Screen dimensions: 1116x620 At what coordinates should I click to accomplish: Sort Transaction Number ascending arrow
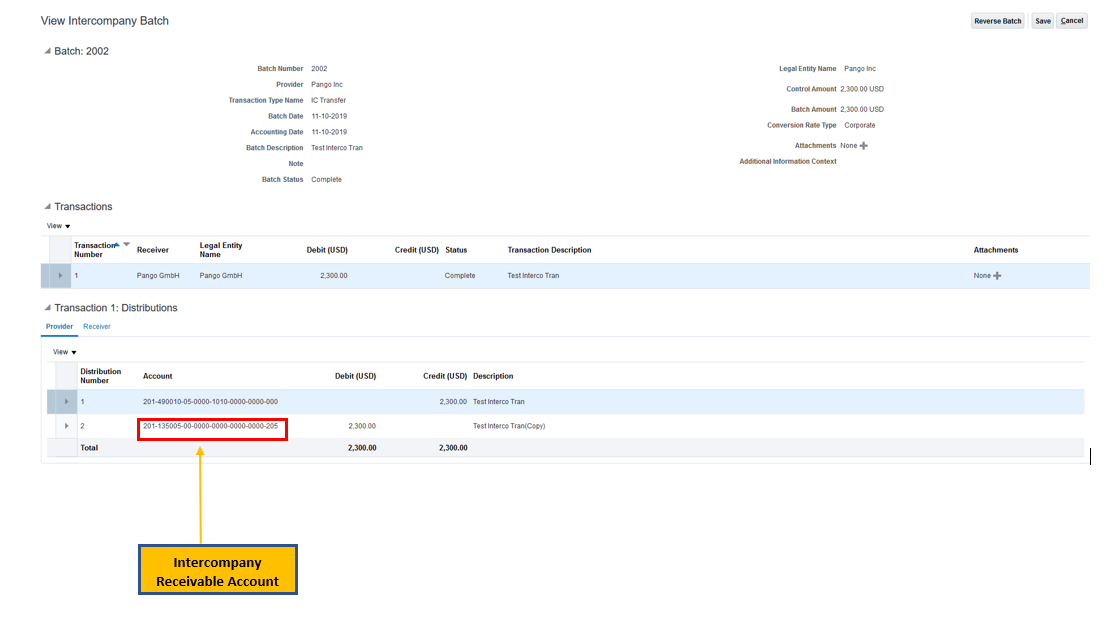pyautogui.click(x=117, y=244)
